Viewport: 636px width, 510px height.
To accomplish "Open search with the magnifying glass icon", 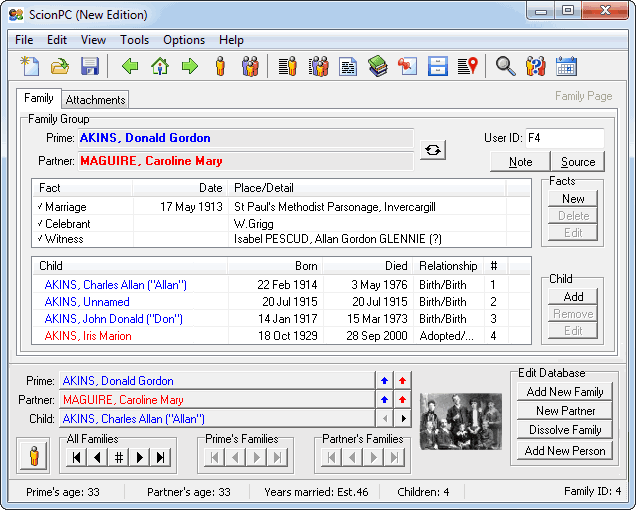I will [x=505, y=66].
